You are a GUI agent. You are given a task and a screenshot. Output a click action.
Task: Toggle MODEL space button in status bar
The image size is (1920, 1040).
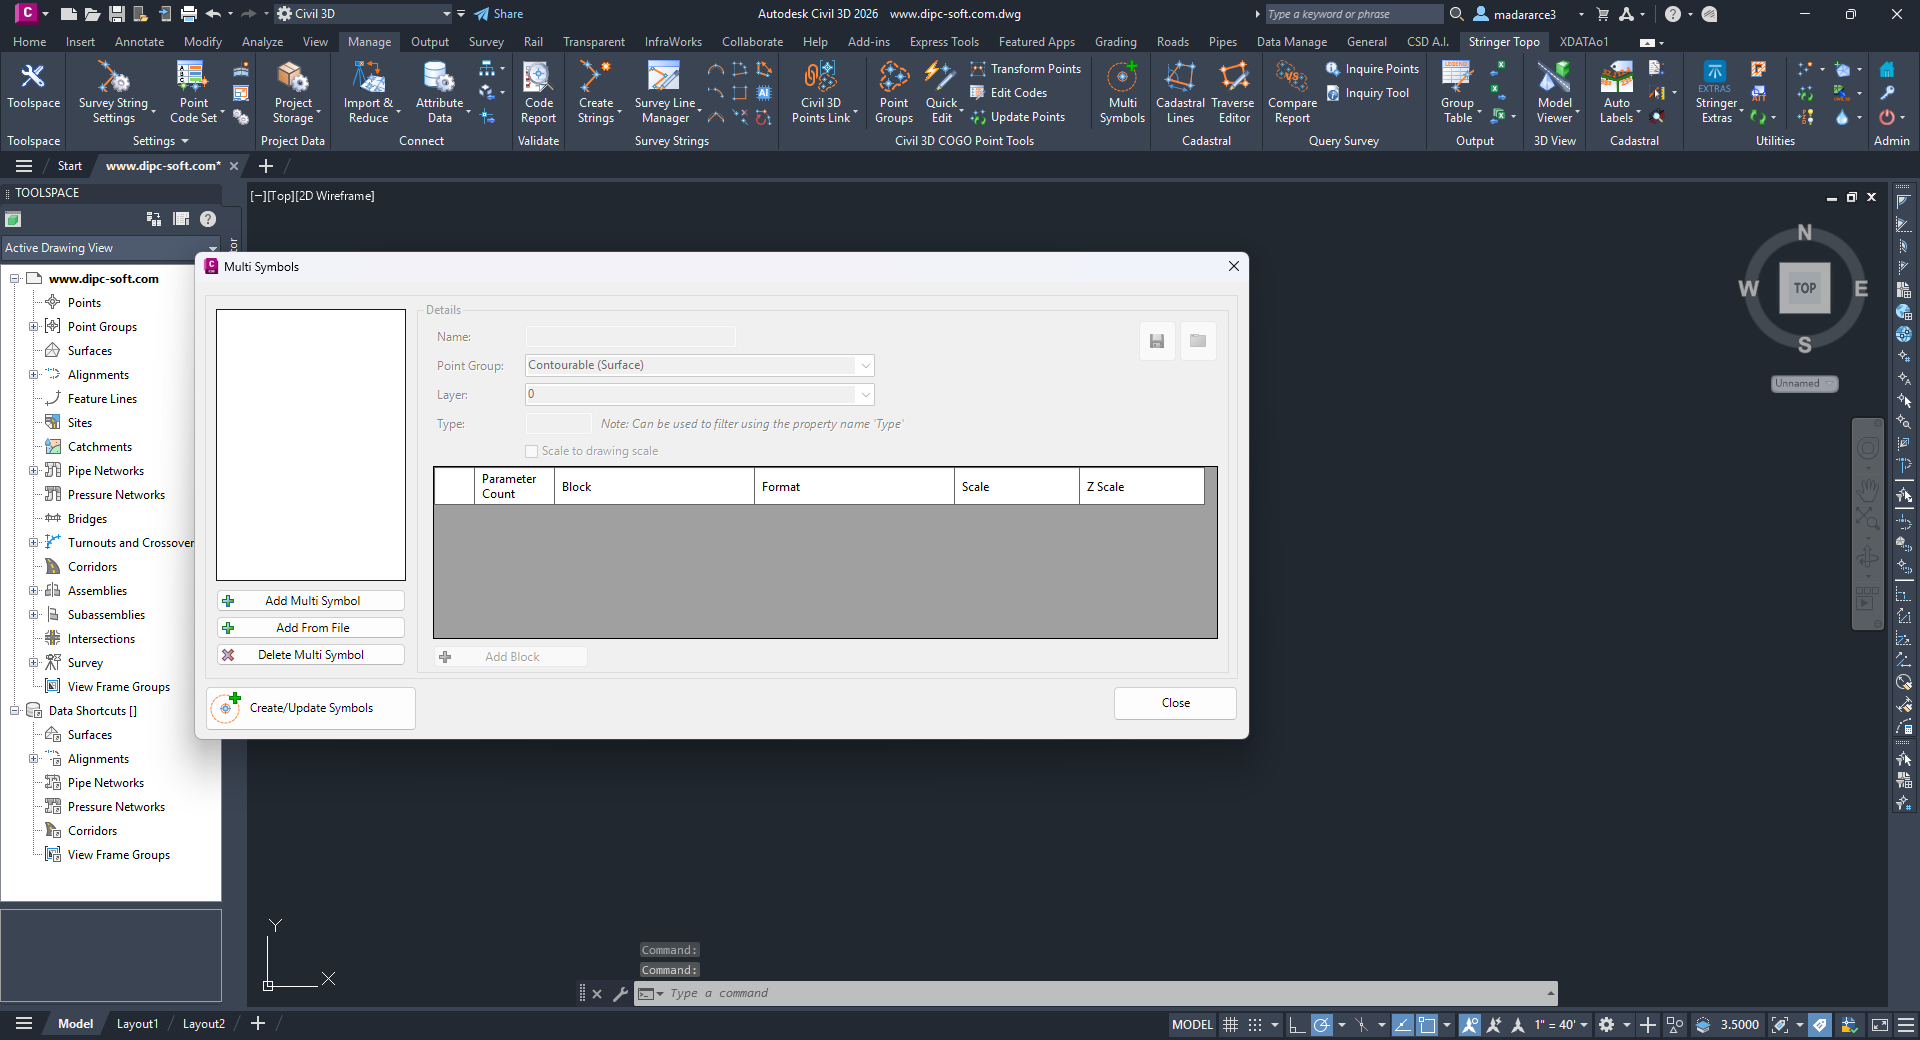(1192, 1025)
